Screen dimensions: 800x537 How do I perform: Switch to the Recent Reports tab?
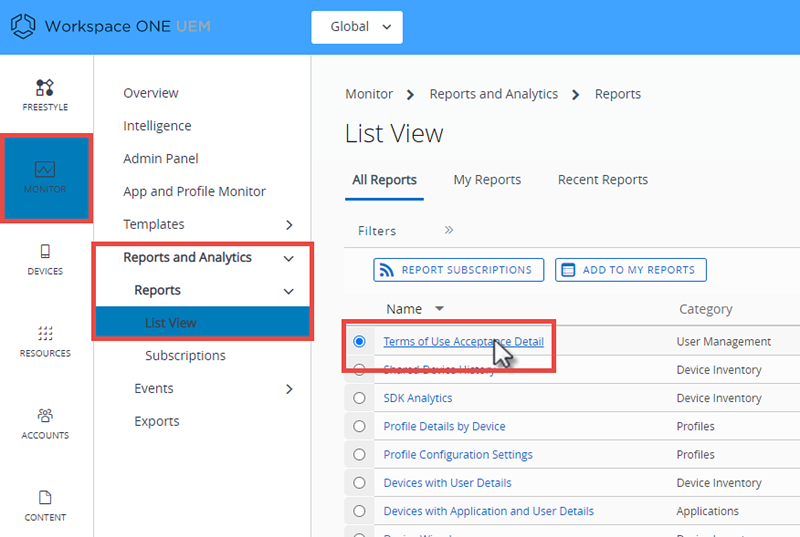point(603,180)
